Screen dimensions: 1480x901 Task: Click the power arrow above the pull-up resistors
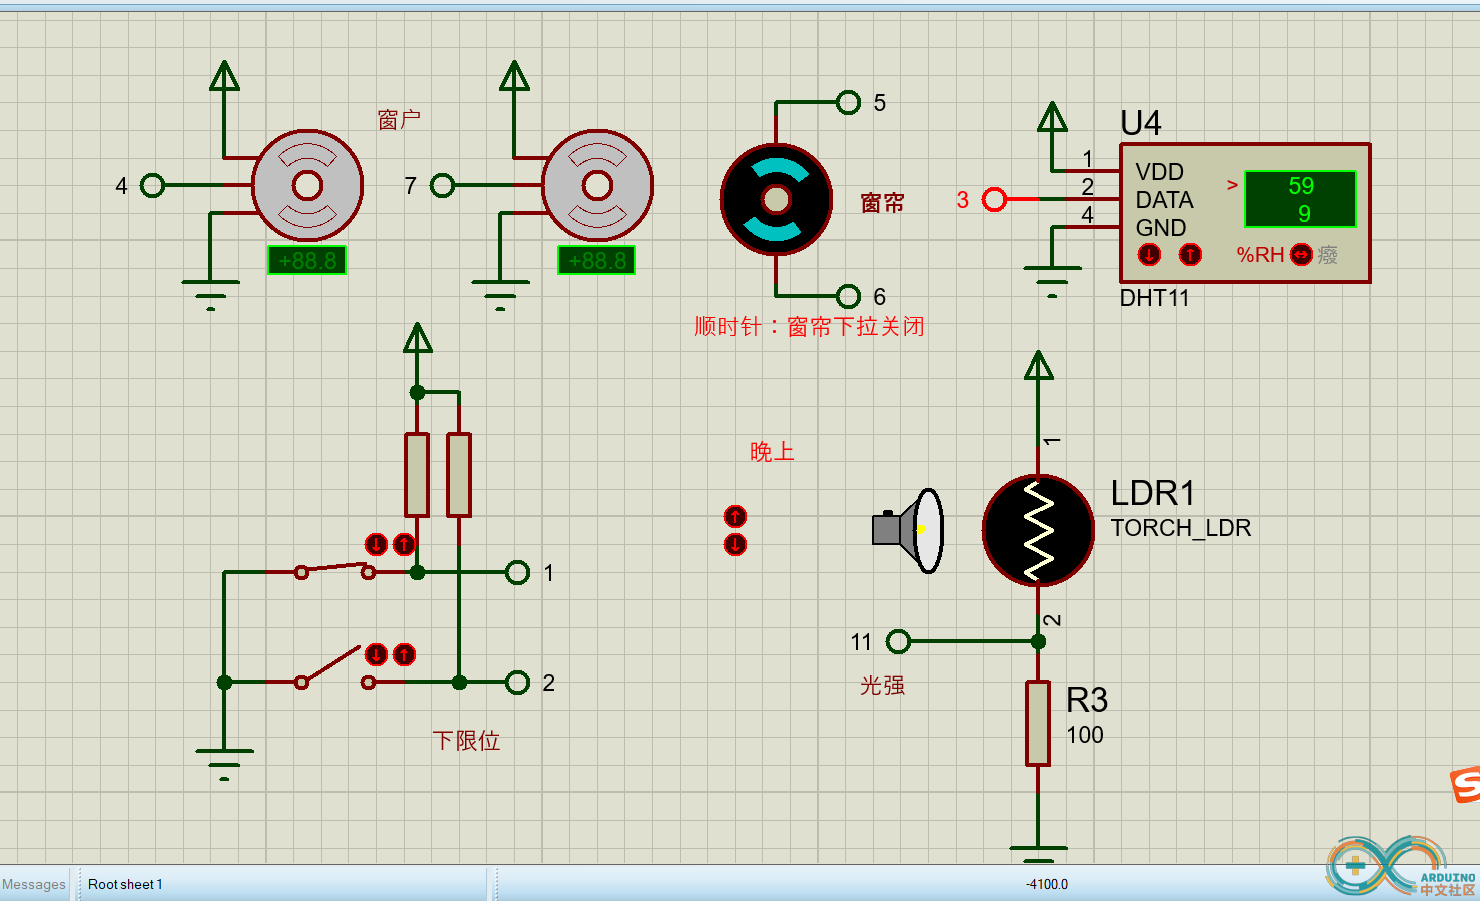(418, 338)
